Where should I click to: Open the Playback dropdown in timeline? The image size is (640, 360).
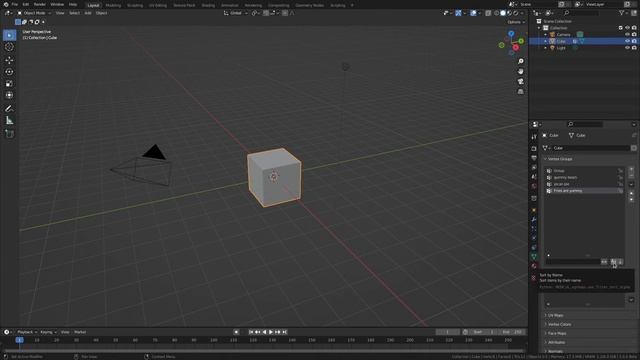tap(27, 332)
